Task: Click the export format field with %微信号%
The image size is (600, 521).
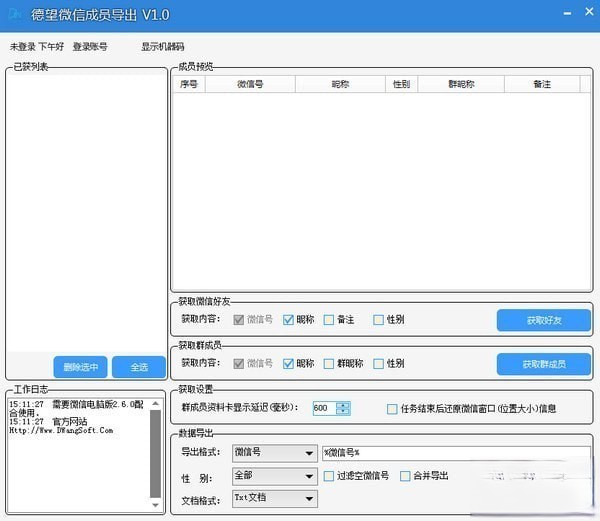Action: coord(456,453)
